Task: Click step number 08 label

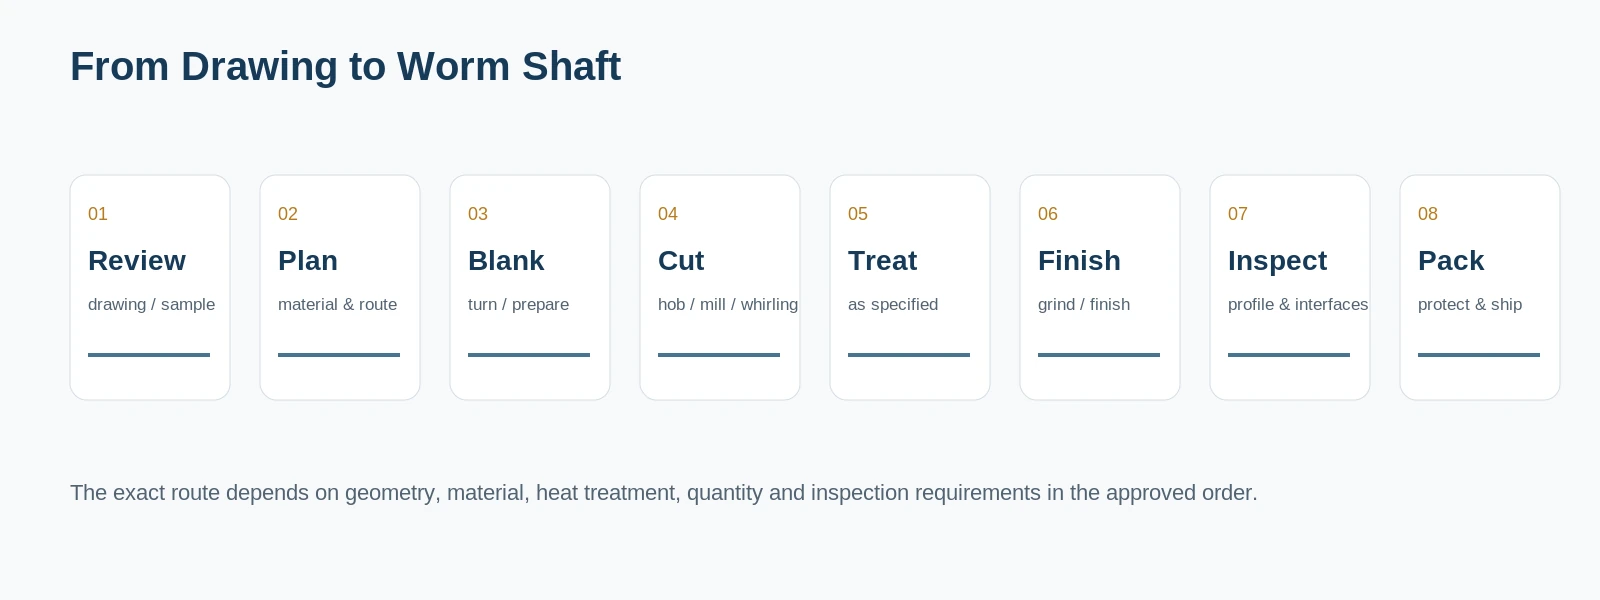Action: tap(1428, 214)
